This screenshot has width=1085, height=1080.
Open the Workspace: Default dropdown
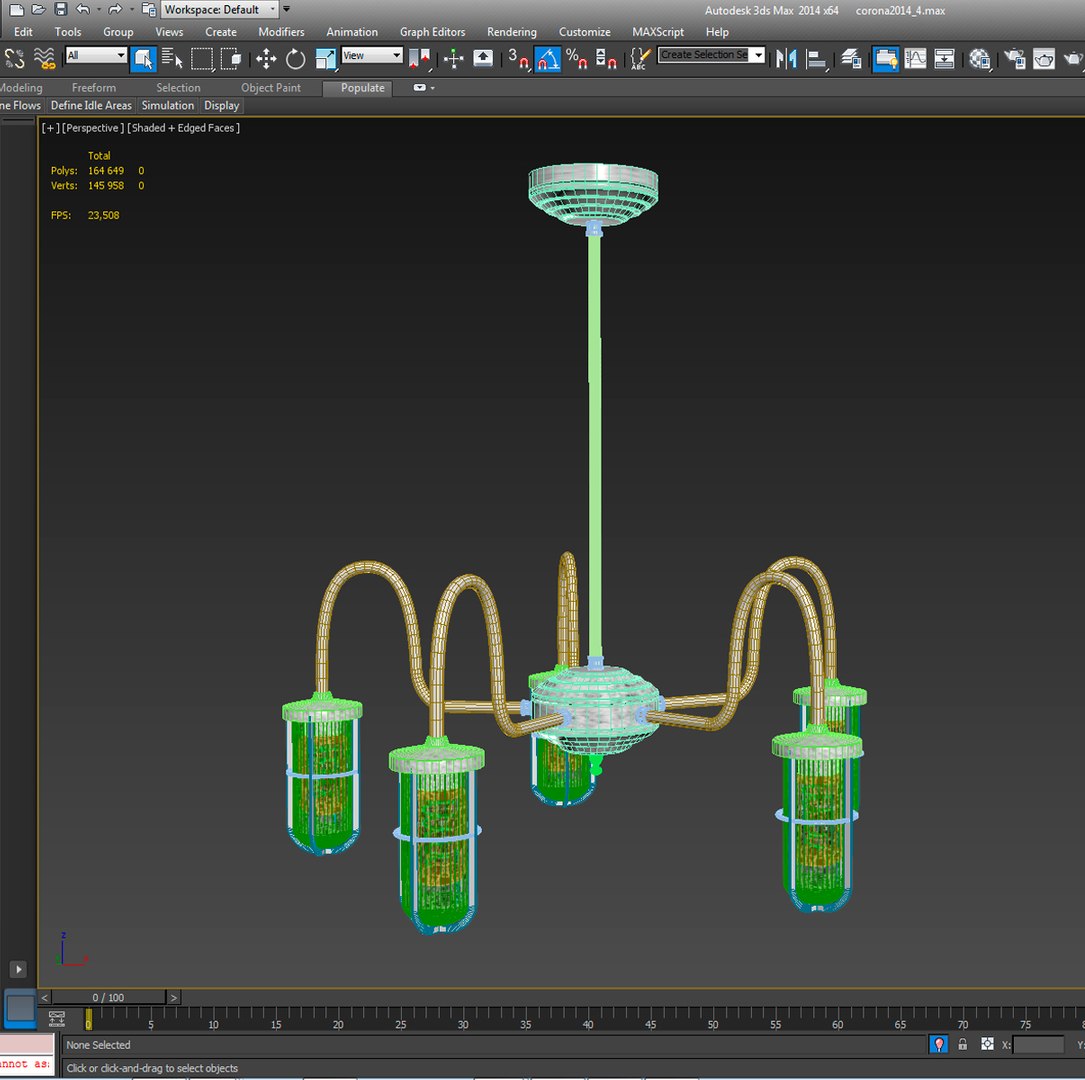coord(219,10)
